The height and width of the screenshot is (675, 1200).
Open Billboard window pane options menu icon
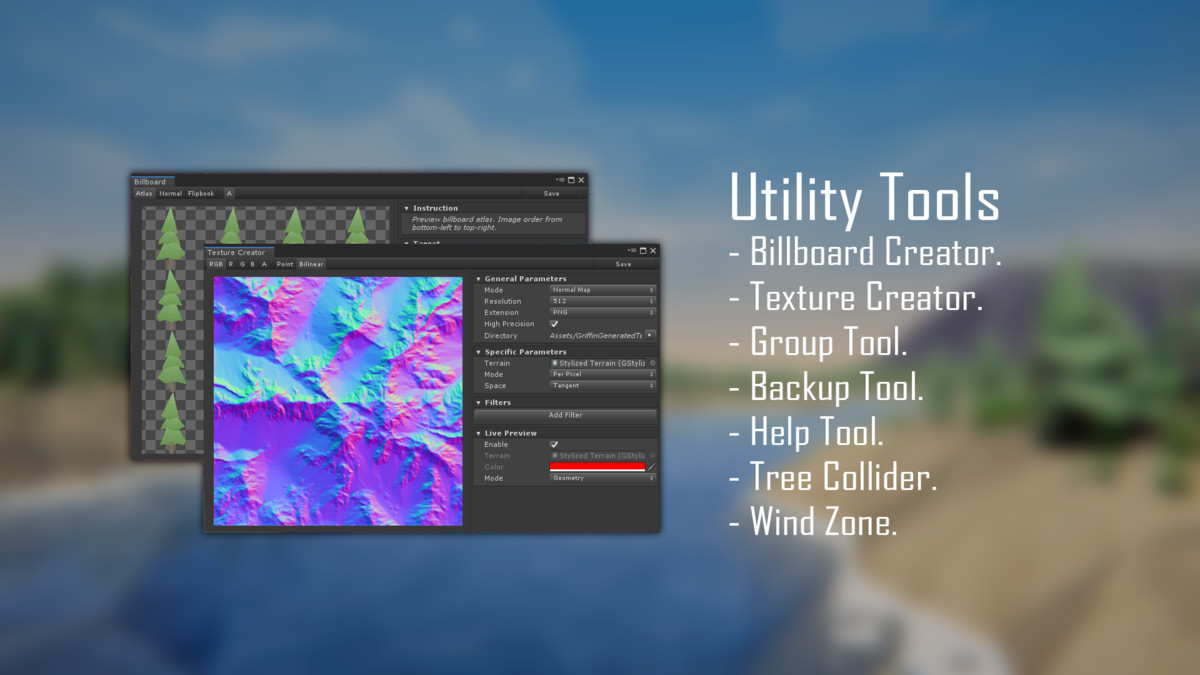560,180
